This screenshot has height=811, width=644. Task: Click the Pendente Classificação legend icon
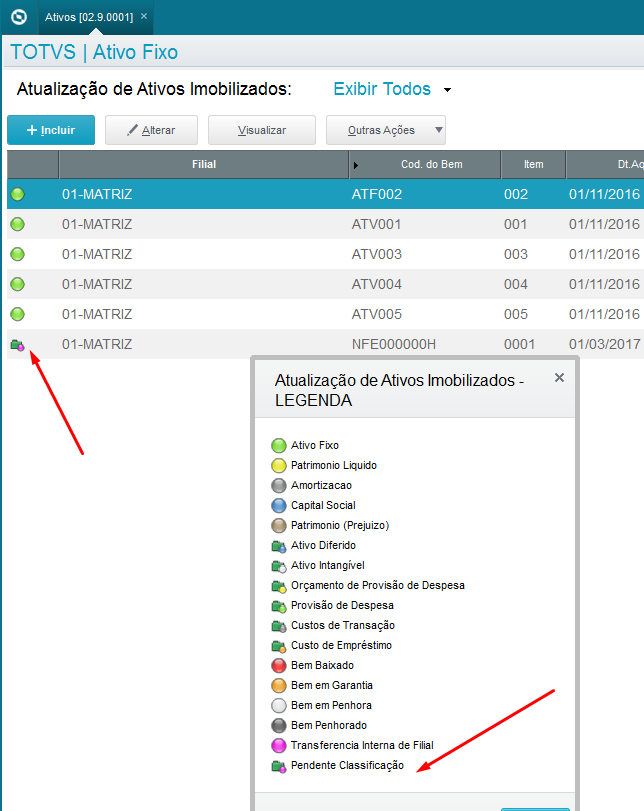pos(279,766)
